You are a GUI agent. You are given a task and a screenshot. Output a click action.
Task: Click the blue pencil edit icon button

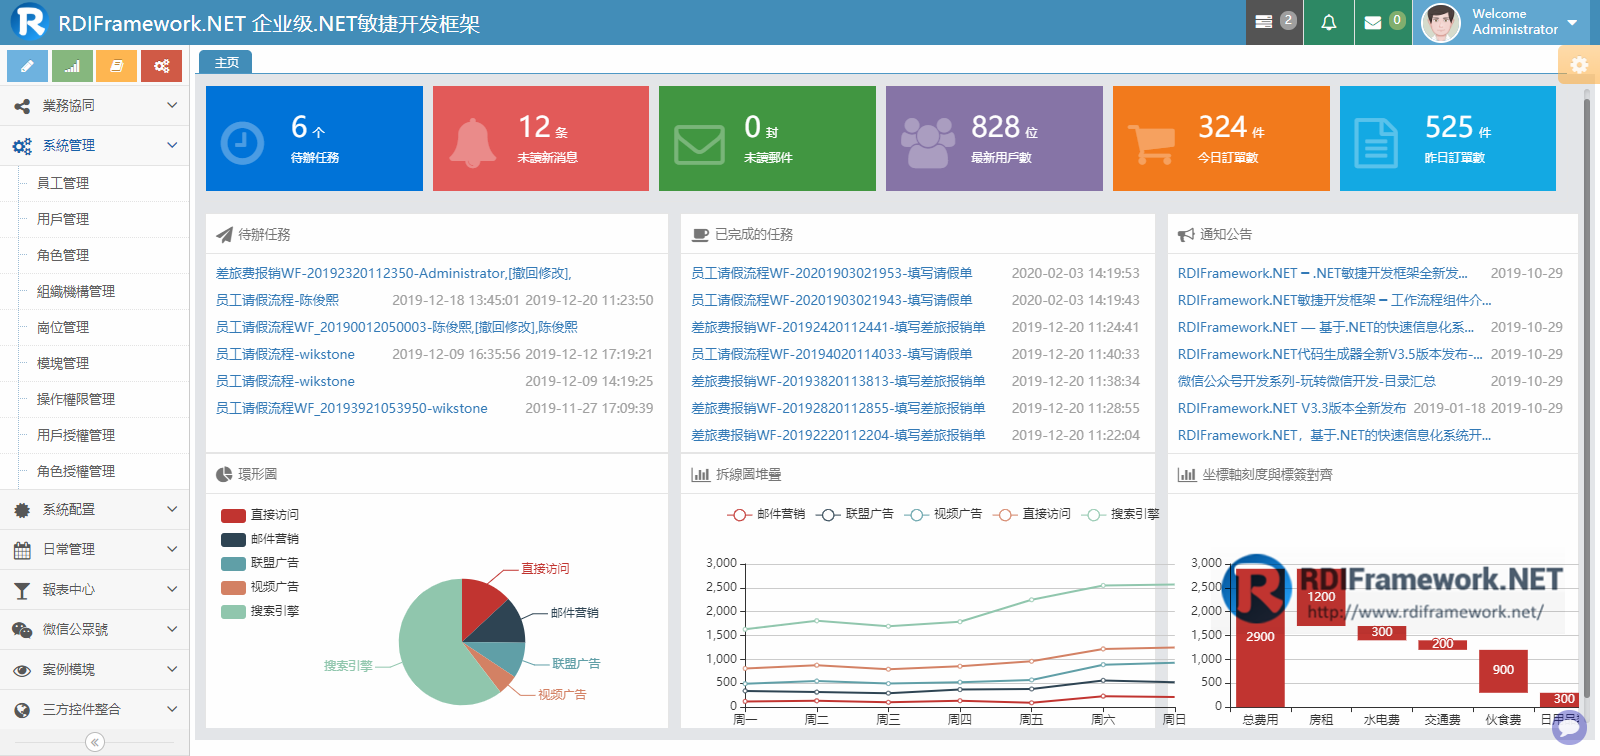pyautogui.click(x=27, y=66)
